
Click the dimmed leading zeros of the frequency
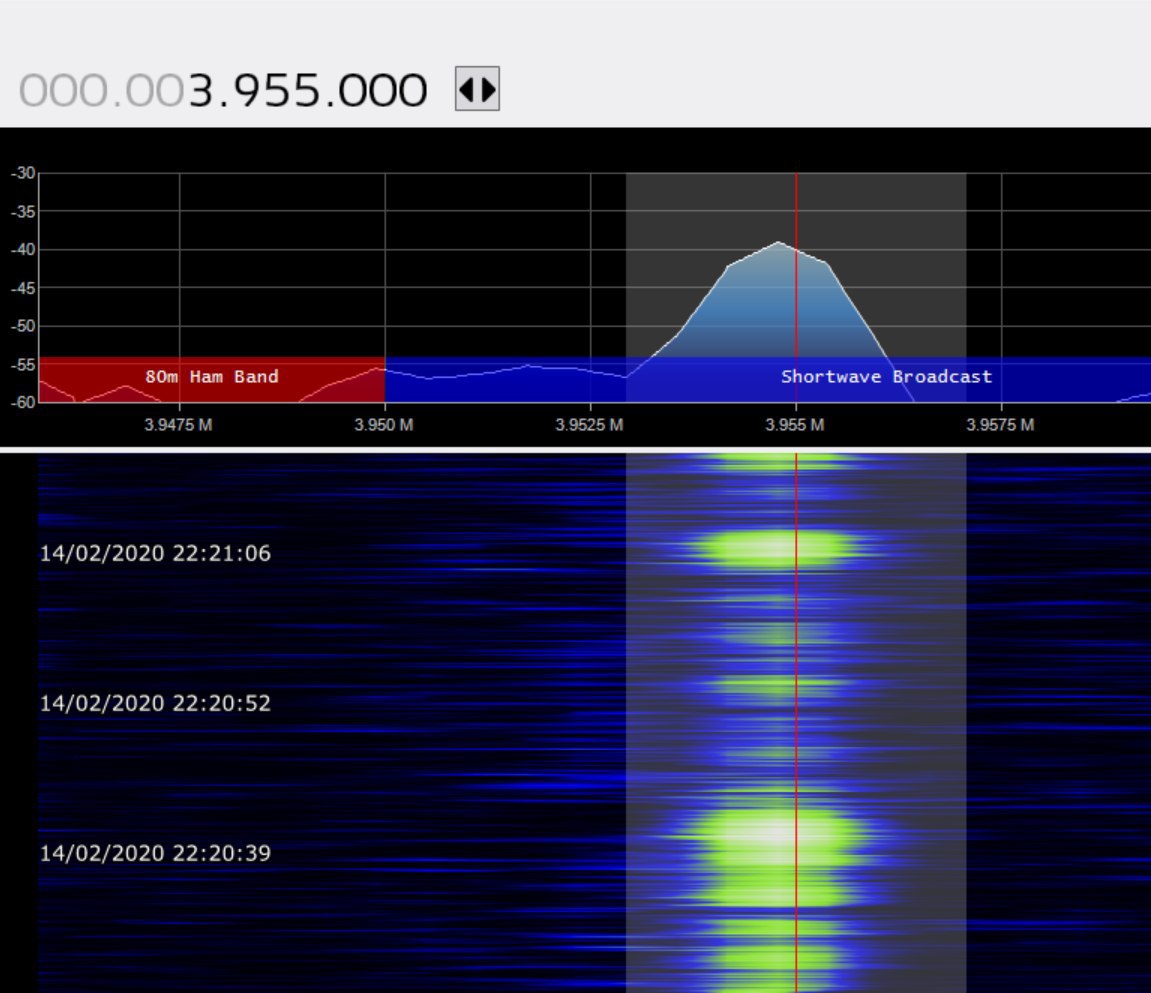[x=101, y=91]
